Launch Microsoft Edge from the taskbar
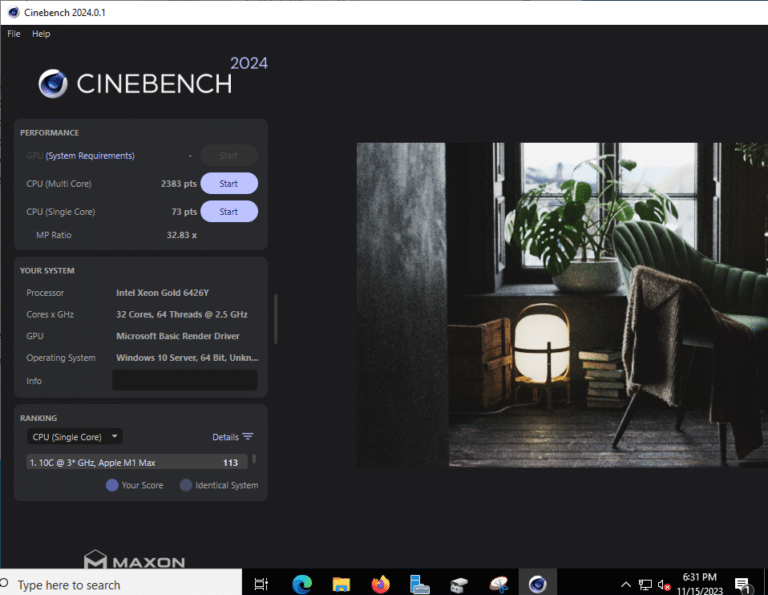 click(x=302, y=584)
